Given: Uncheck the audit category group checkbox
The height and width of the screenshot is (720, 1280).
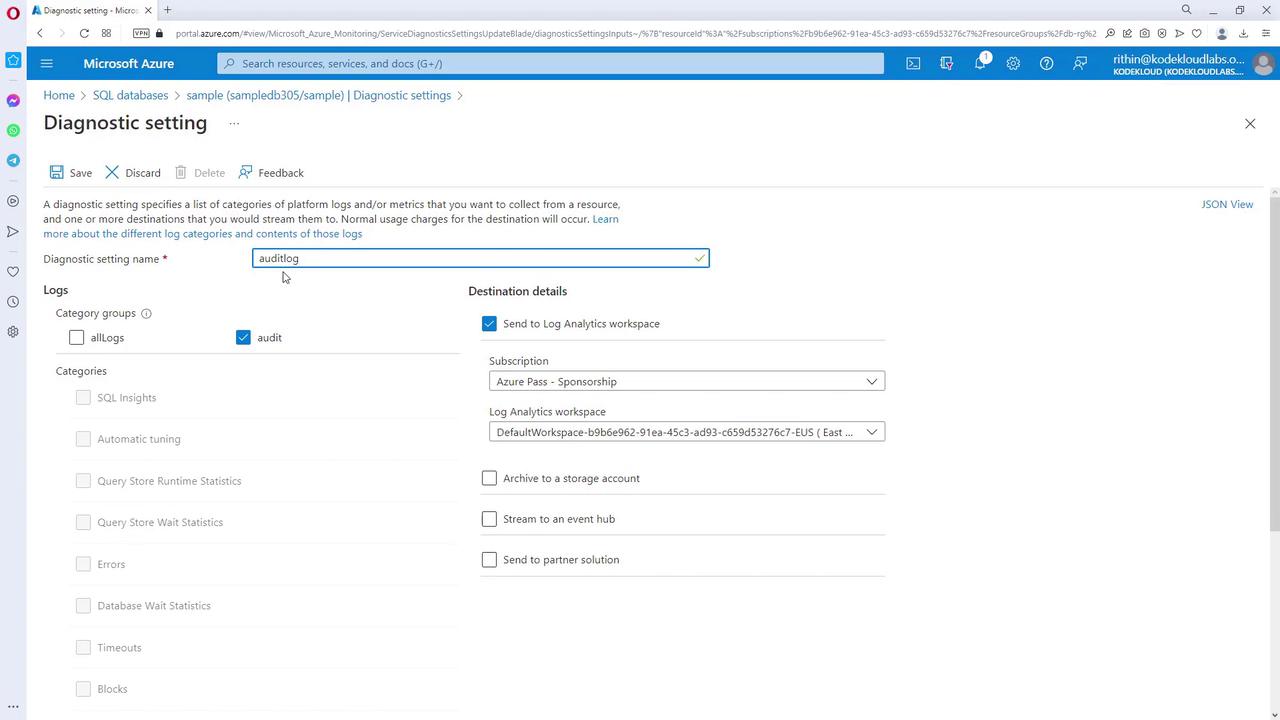Looking at the screenshot, I should click(243, 338).
